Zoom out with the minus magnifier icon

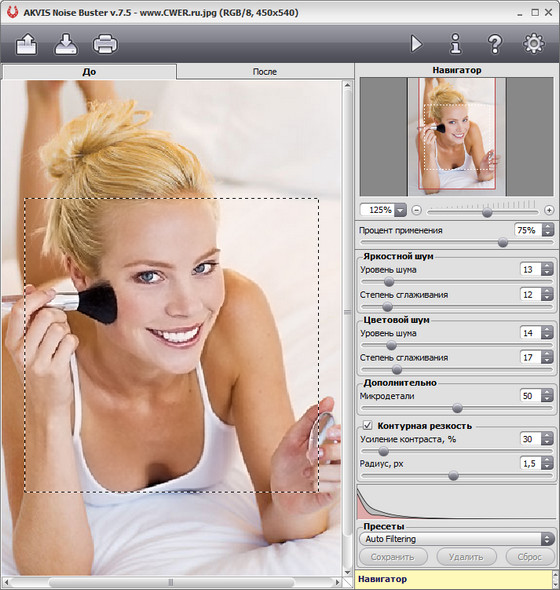[416, 210]
